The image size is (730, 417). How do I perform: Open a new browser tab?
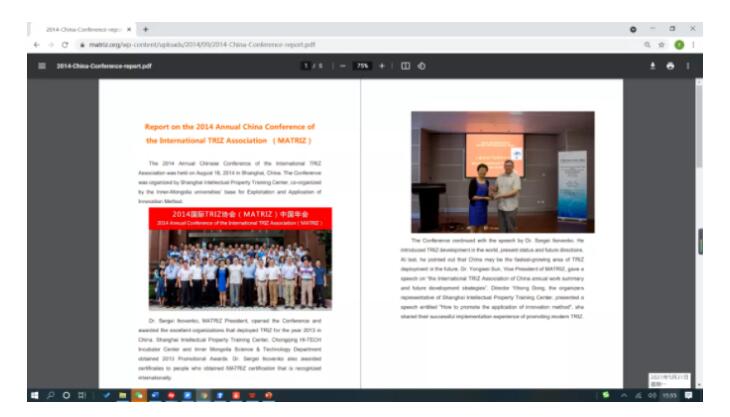pyautogui.click(x=146, y=29)
